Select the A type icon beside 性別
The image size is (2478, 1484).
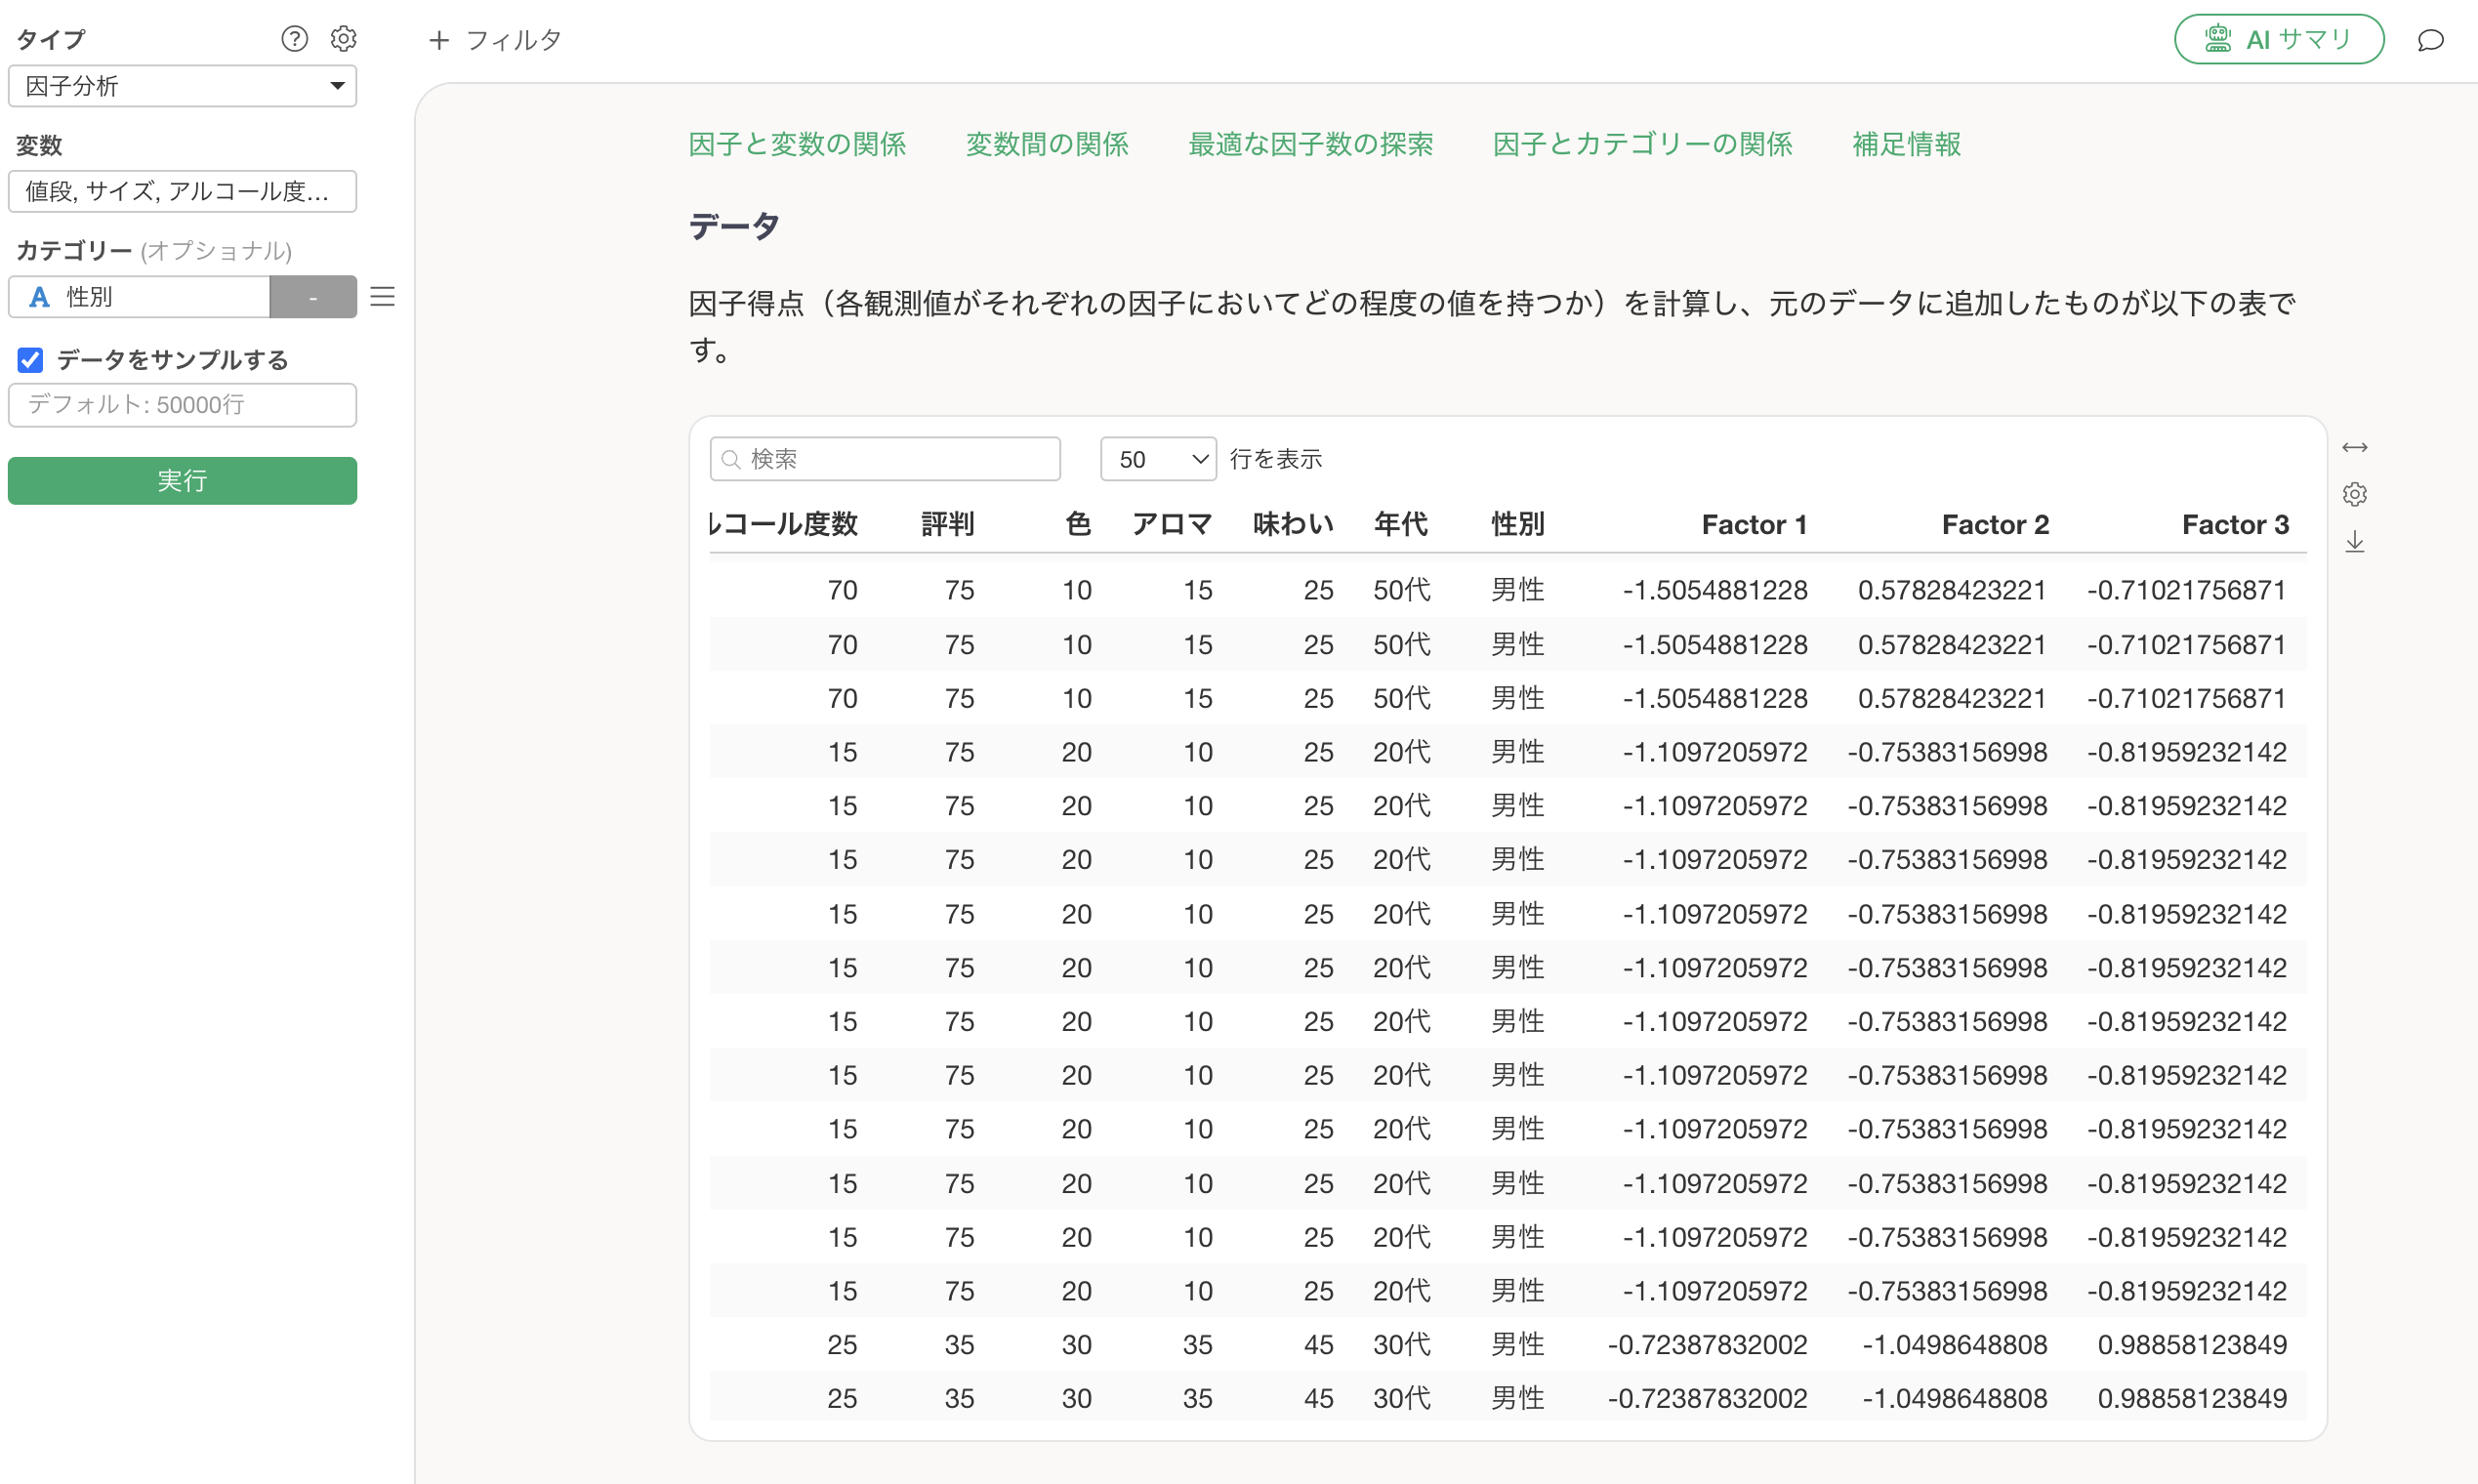coord(38,296)
